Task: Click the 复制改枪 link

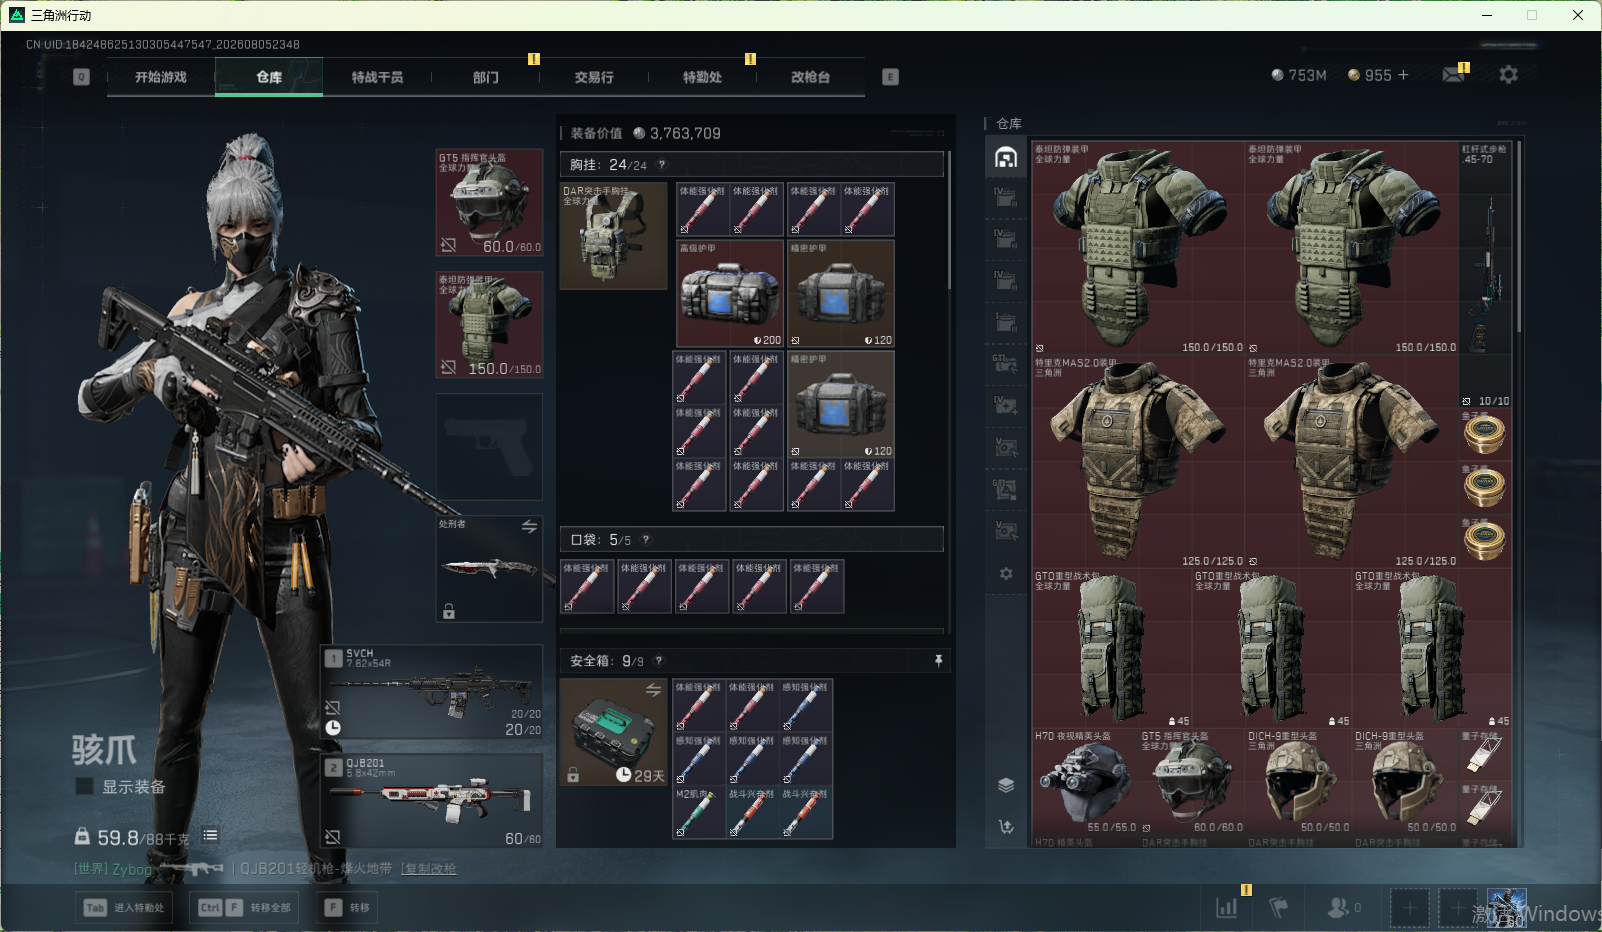Action: point(428,869)
